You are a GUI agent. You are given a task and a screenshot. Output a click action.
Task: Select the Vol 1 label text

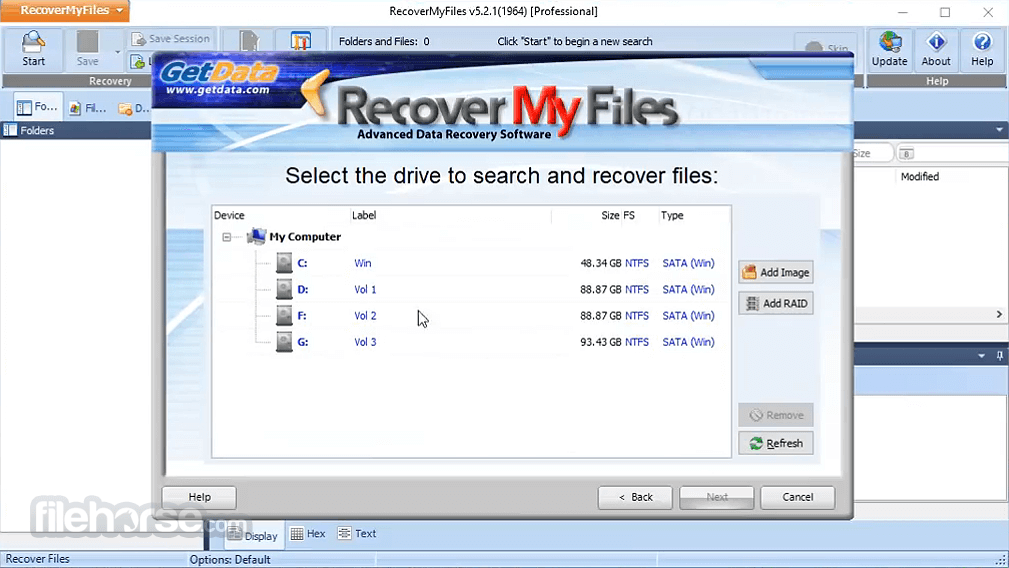[365, 289]
